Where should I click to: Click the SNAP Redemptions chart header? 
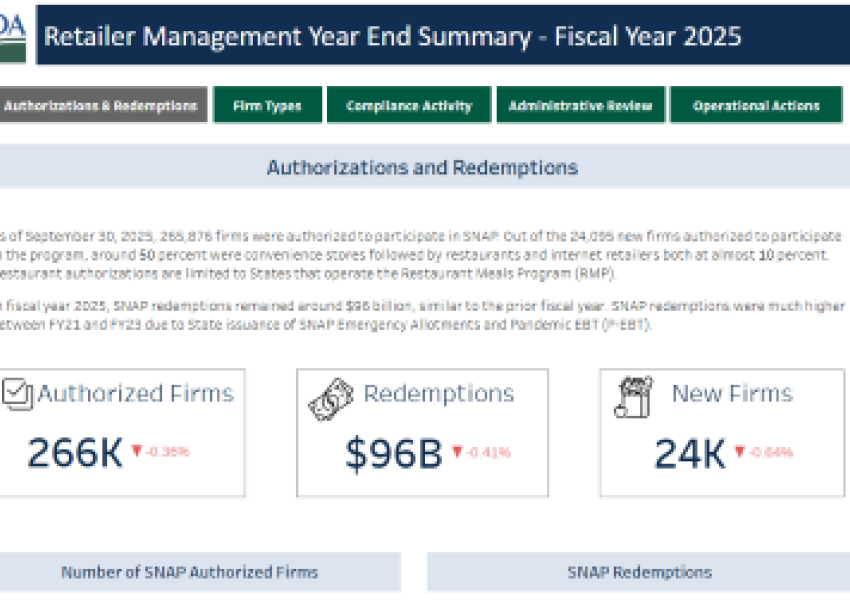(639, 572)
